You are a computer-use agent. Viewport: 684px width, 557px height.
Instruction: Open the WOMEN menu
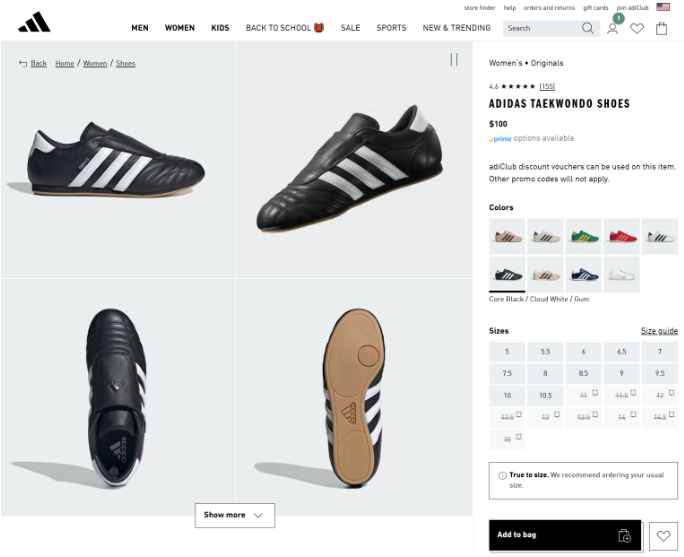[180, 28]
